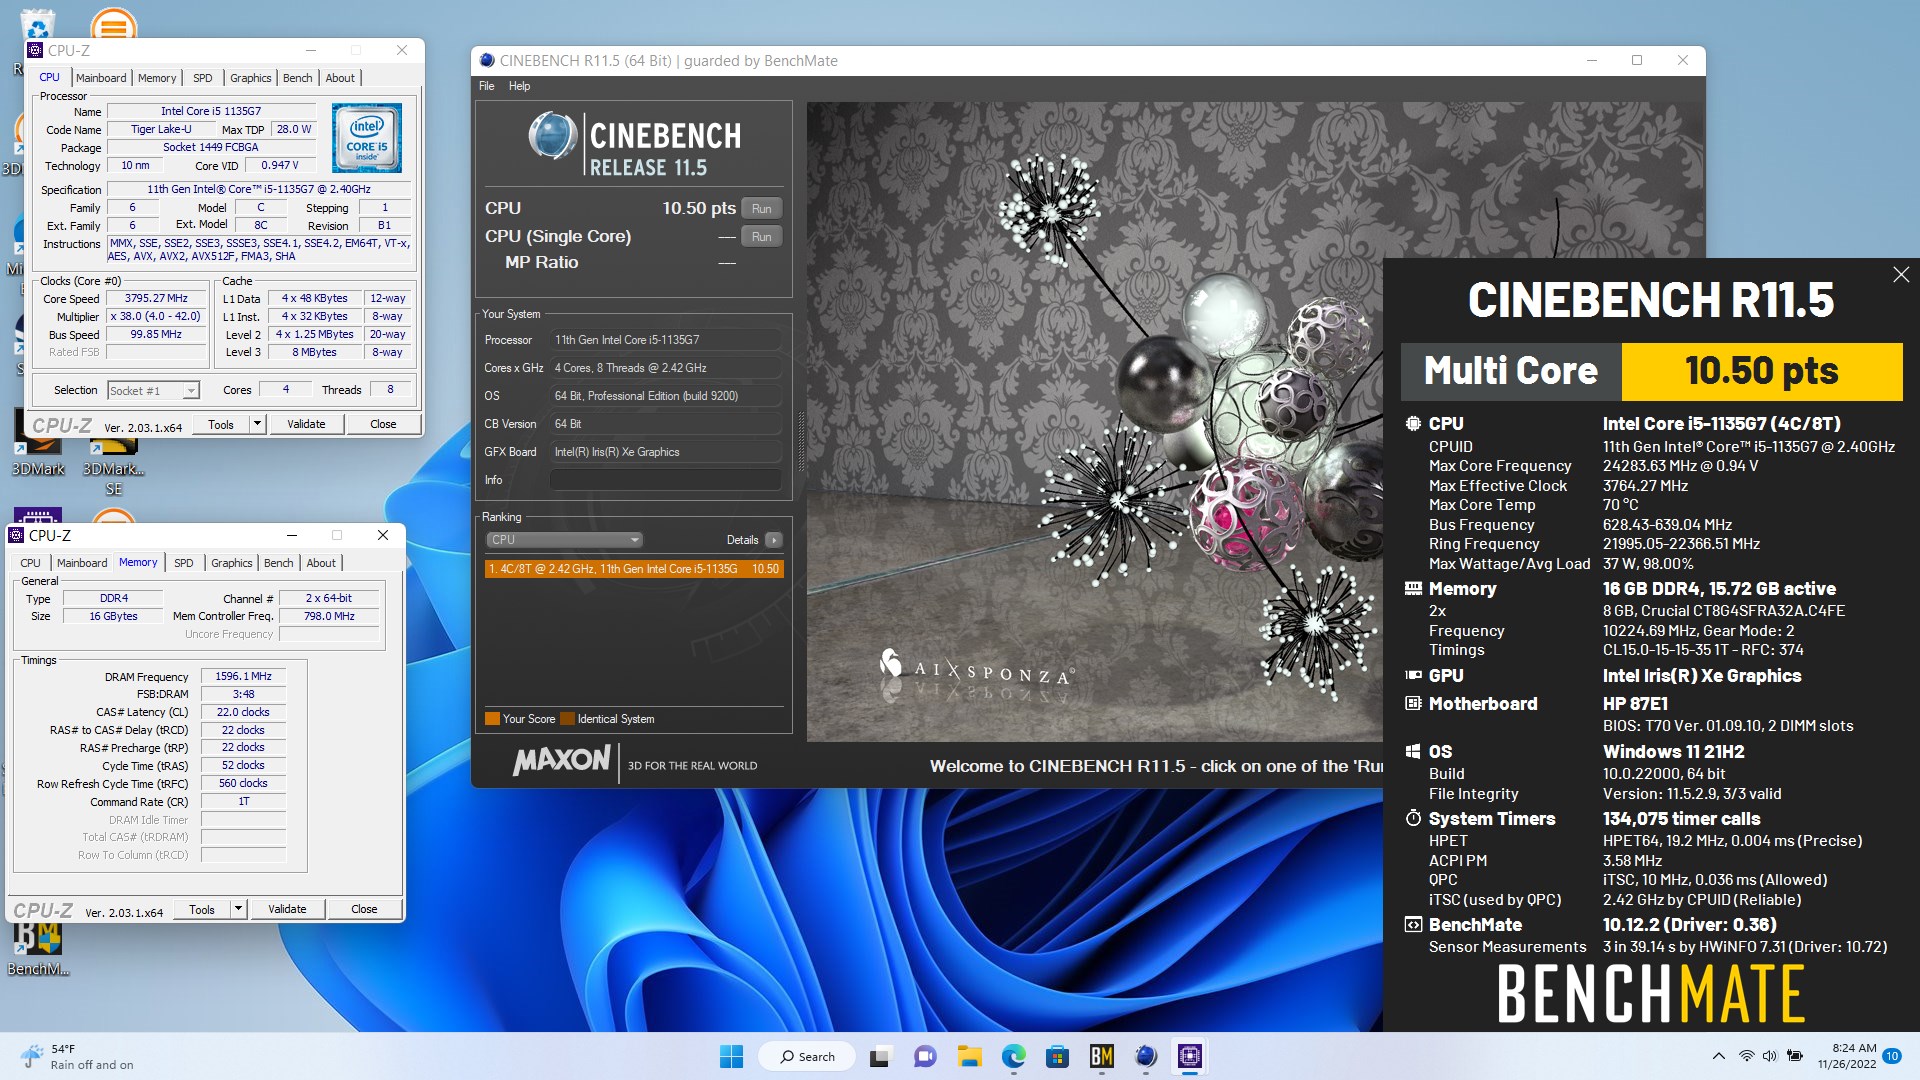Switch to Memory tab in top CPU-Z
1920x1080 pixels.
(157, 78)
